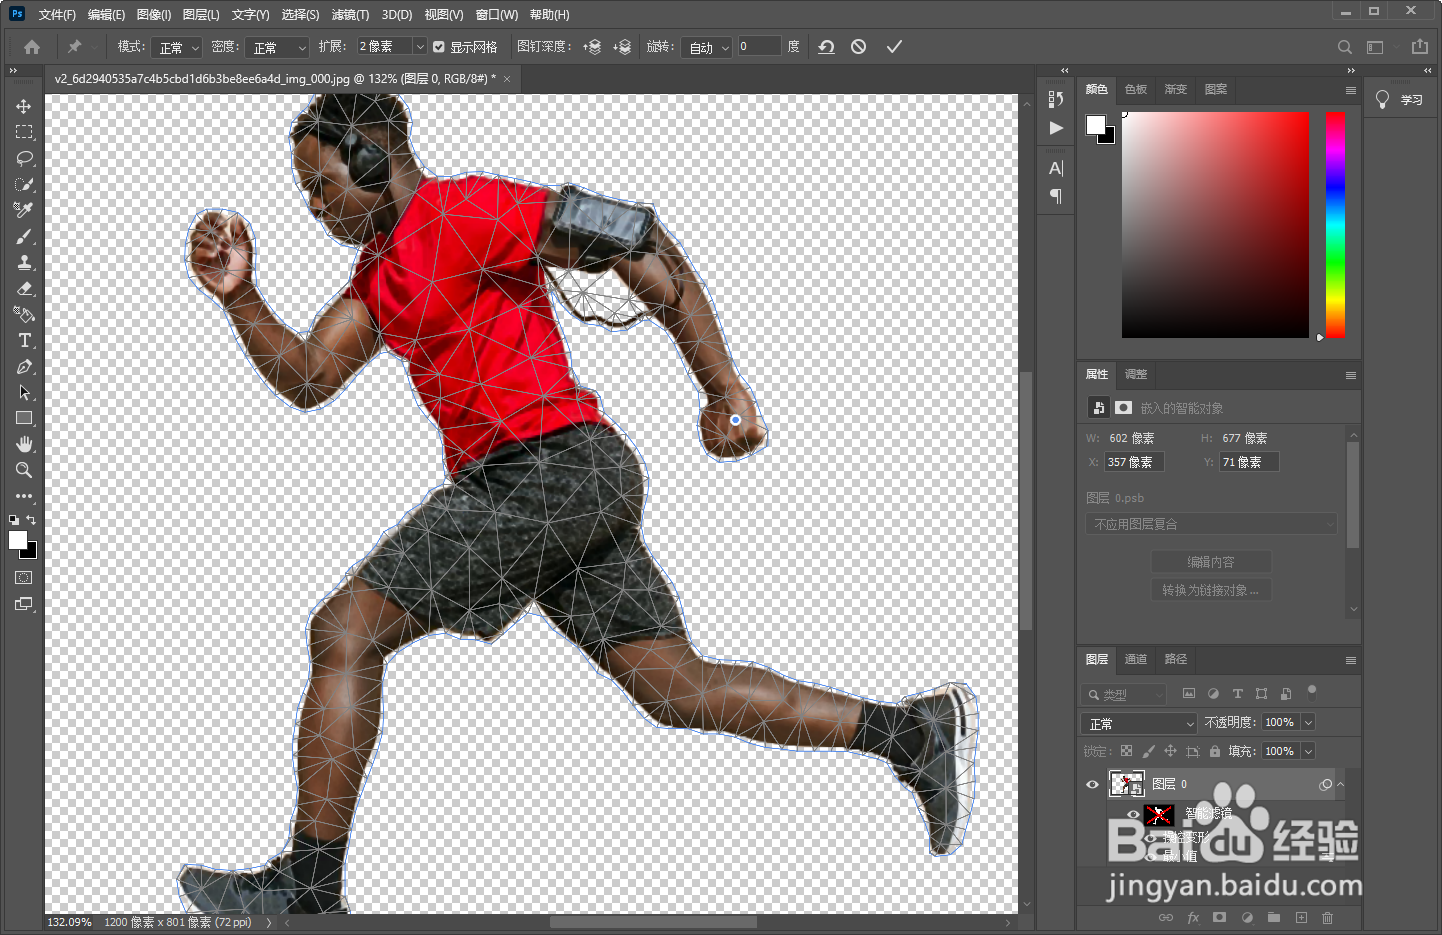Open the 不透明度 dropdown arrow
Image resolution: width=1442 pixels, height=935 pixels.
pyautogui.click(x=1308, y=722)
